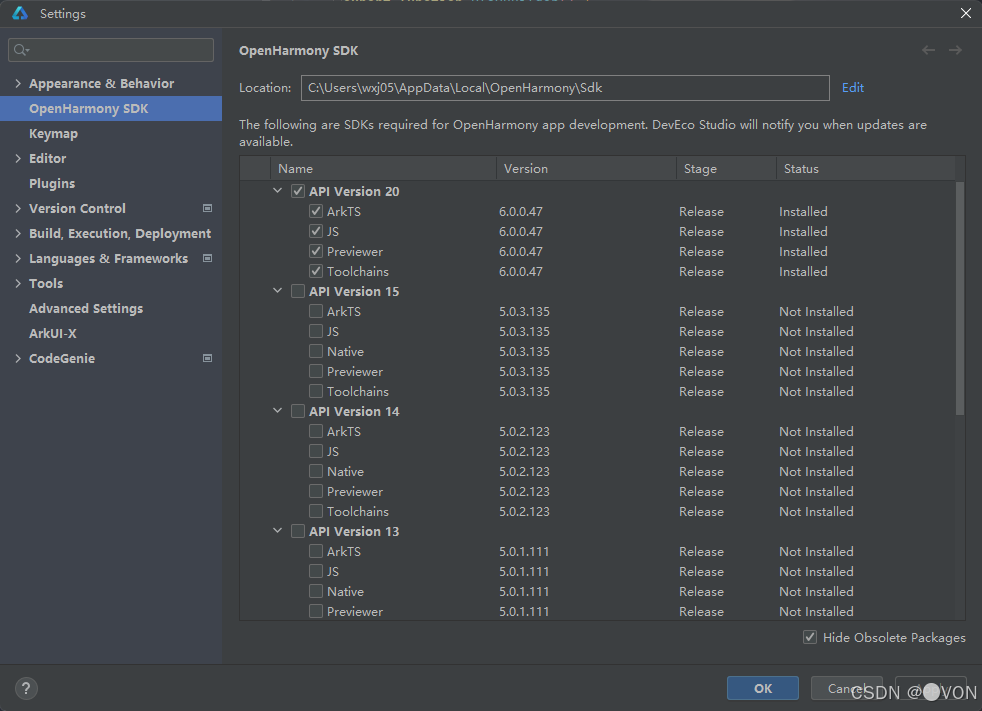
Task: Expand Appearance & Behavior settings
Action: click(x=18, y=83)
